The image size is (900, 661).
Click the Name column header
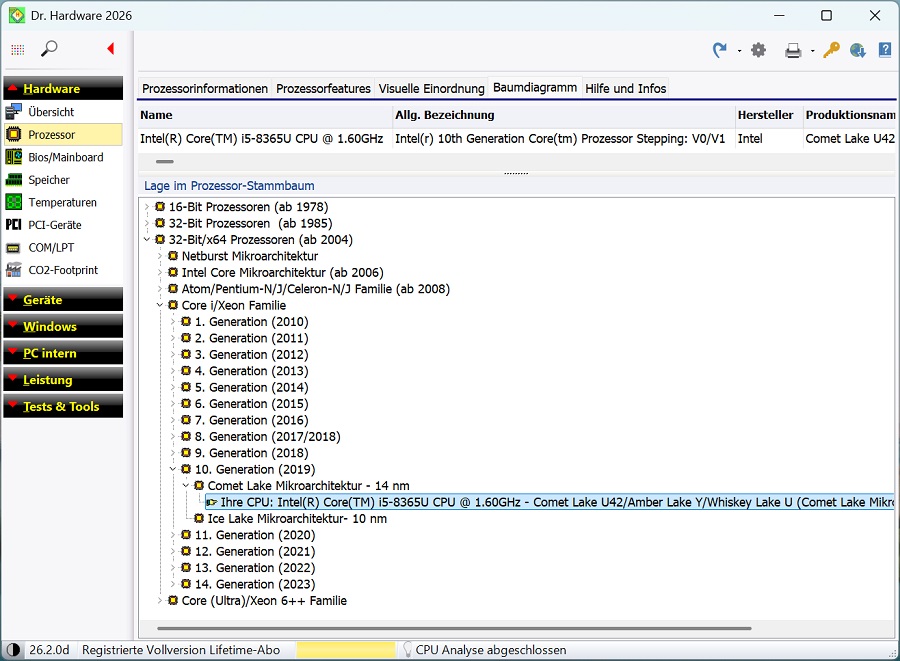click(265, 115)
